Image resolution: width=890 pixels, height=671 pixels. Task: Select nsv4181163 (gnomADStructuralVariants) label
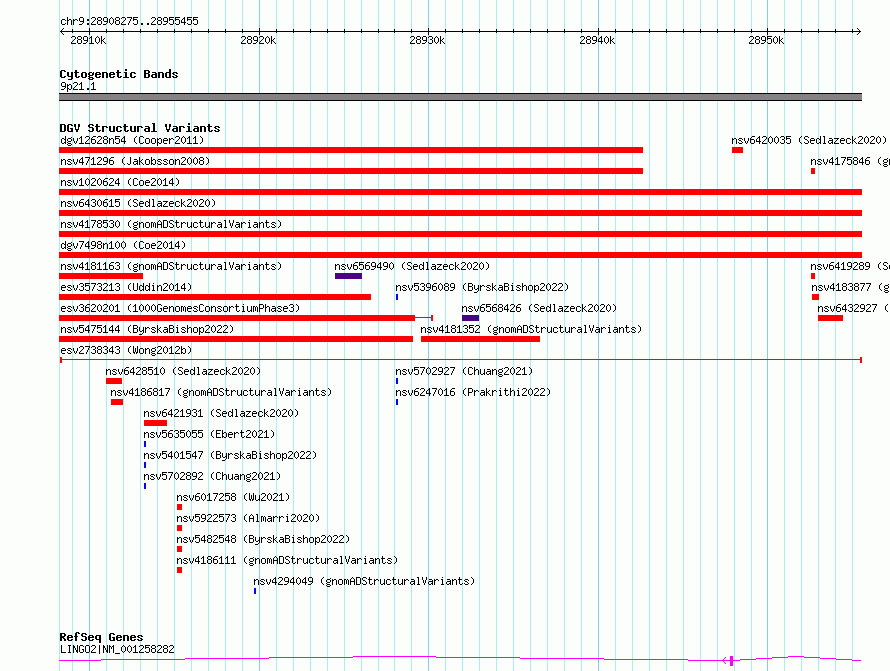click(171, 266)
